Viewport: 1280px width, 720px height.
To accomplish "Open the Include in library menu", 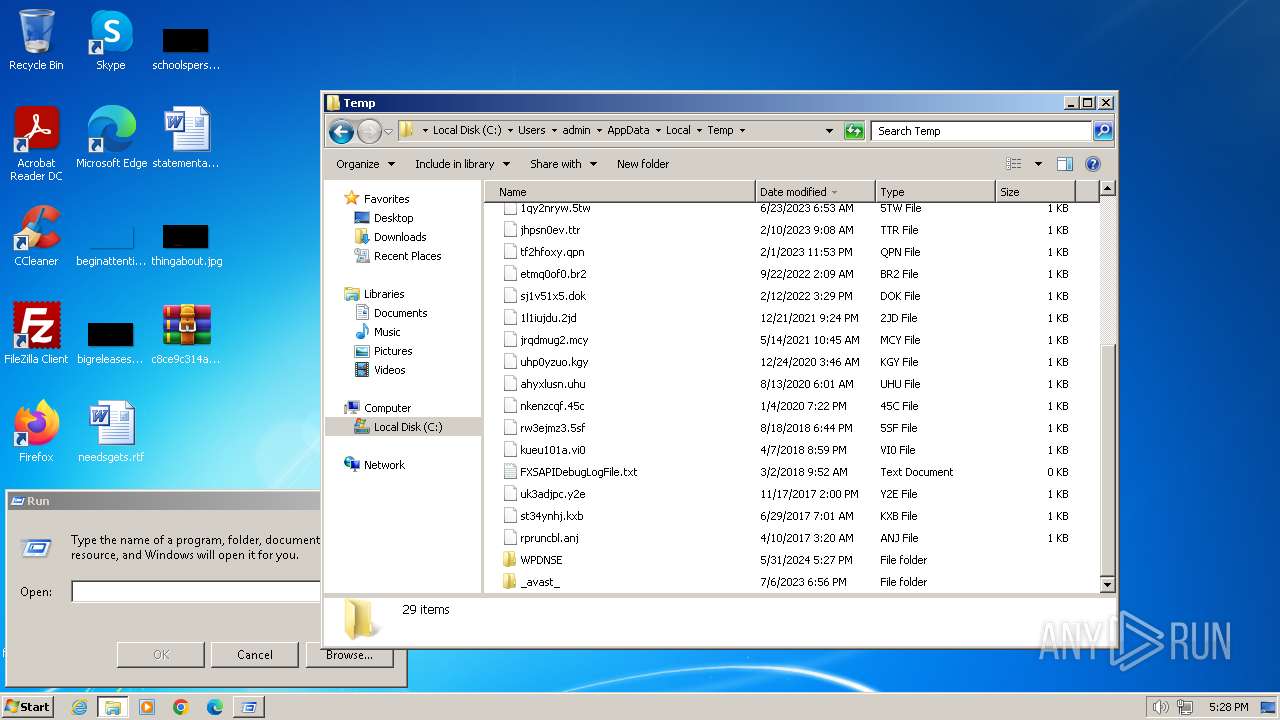I will [x=462, y=164].
